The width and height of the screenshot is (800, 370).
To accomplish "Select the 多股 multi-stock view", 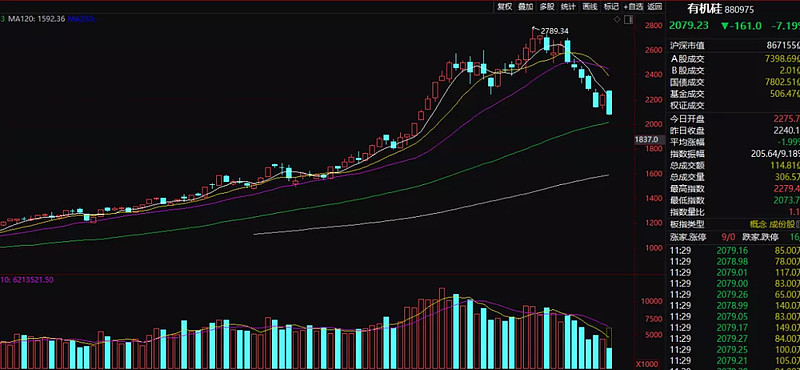I will click(547, 7).
